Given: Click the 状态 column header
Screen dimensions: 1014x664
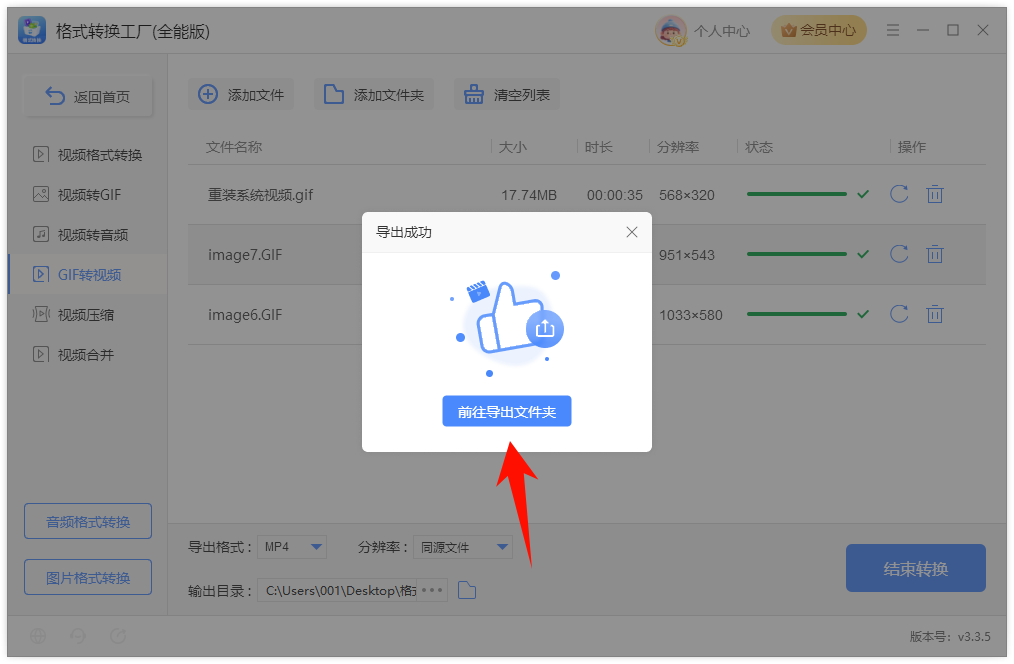Looking at the screenshot, I should click(759, 147).
